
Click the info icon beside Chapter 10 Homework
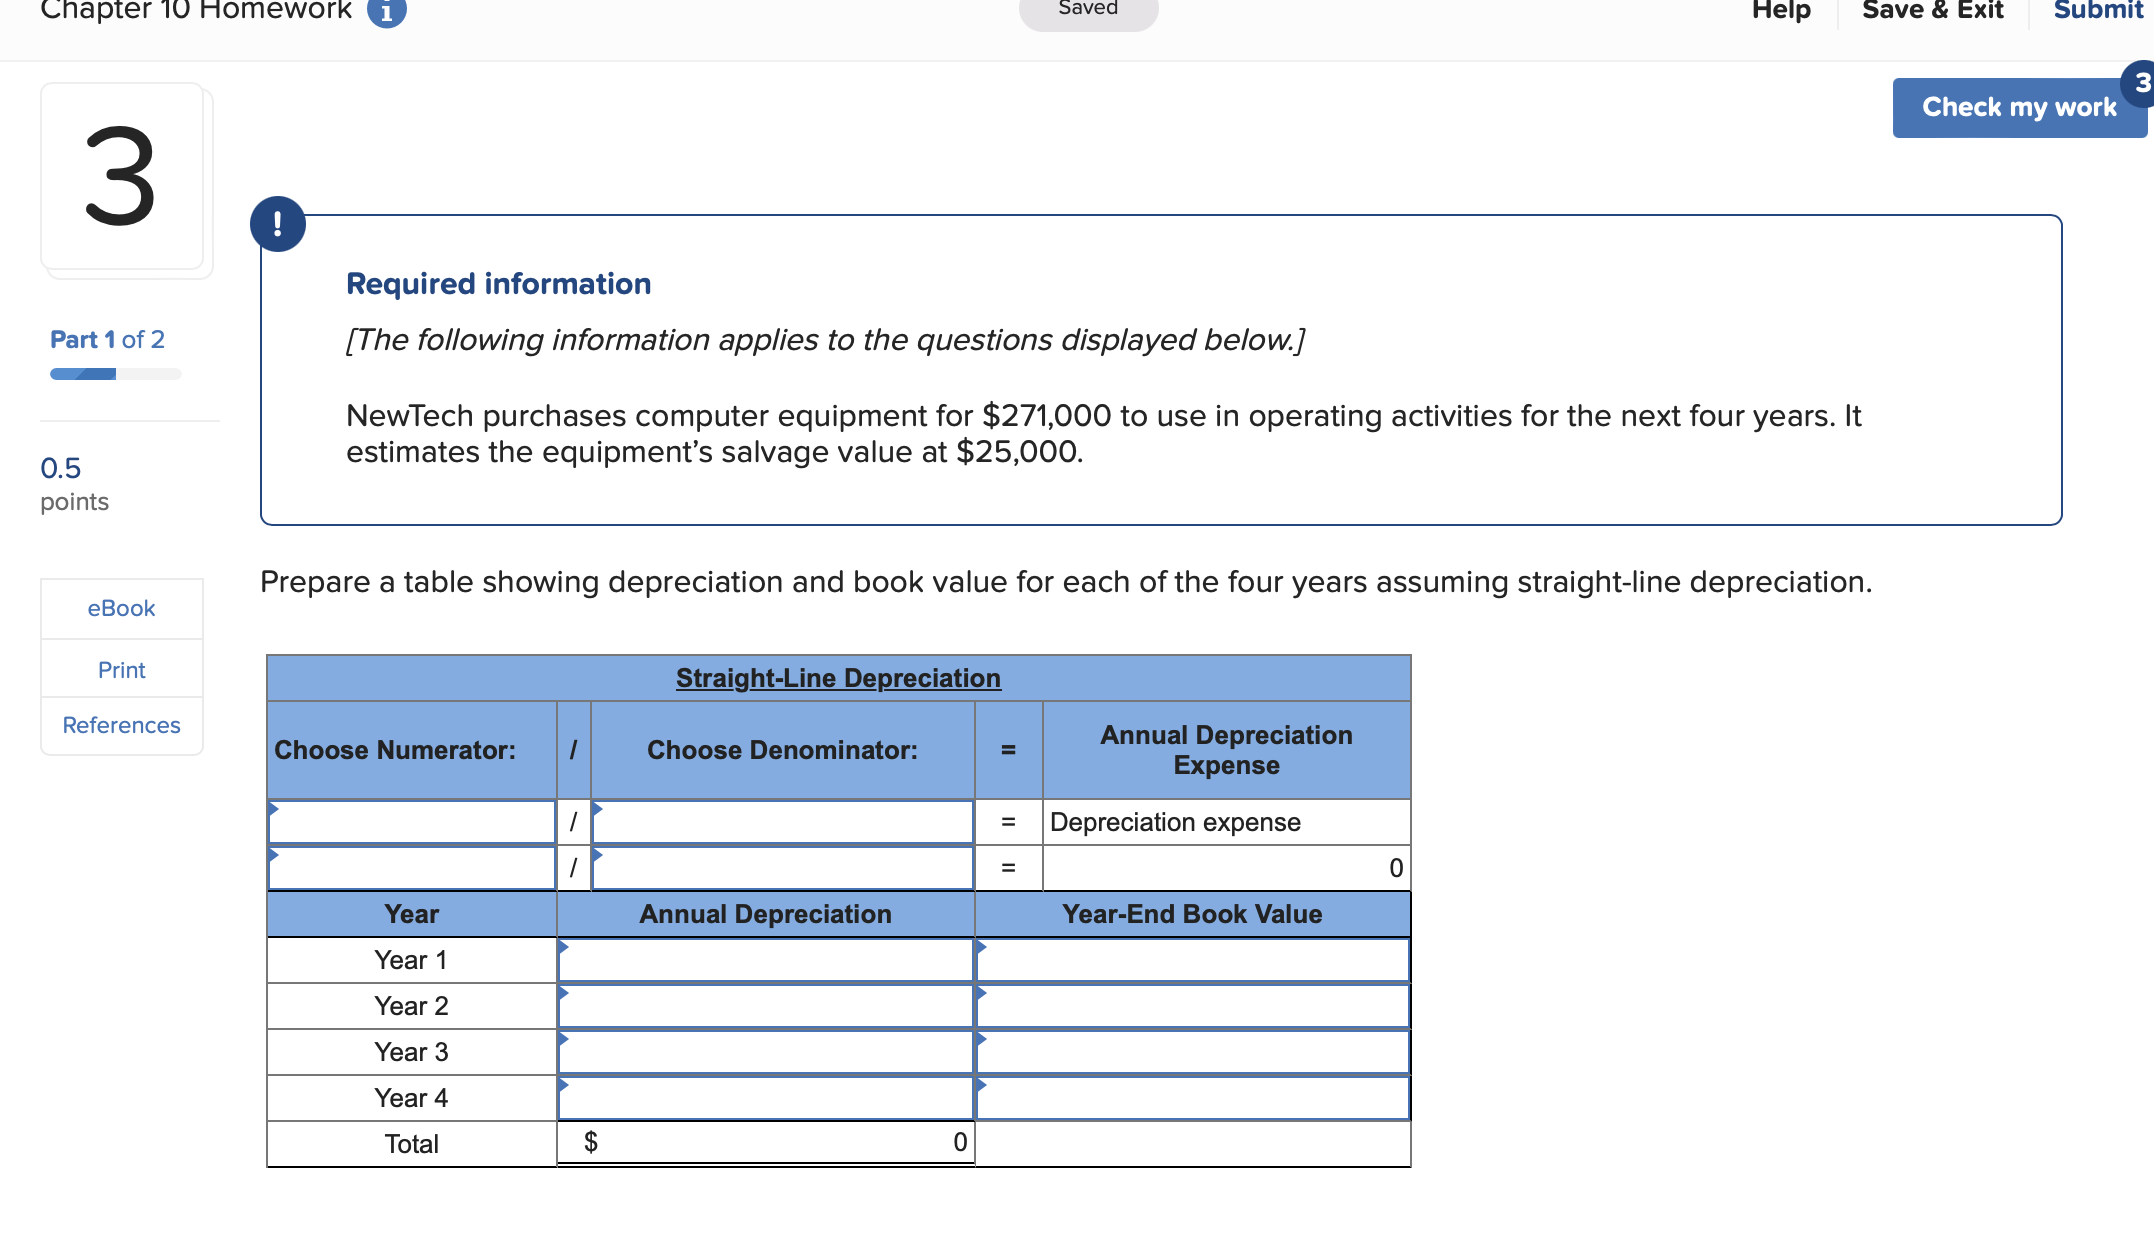pos(387,12)
